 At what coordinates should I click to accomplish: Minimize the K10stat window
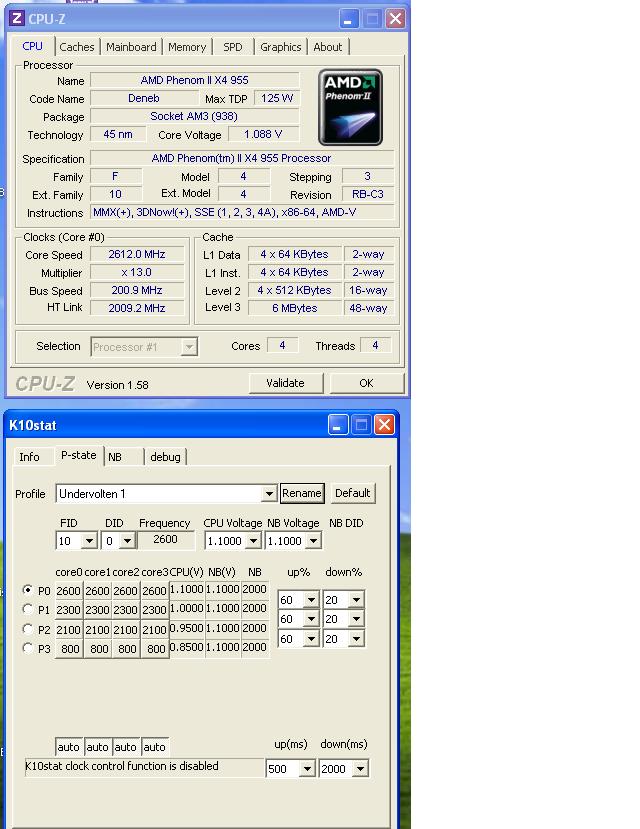338,425
